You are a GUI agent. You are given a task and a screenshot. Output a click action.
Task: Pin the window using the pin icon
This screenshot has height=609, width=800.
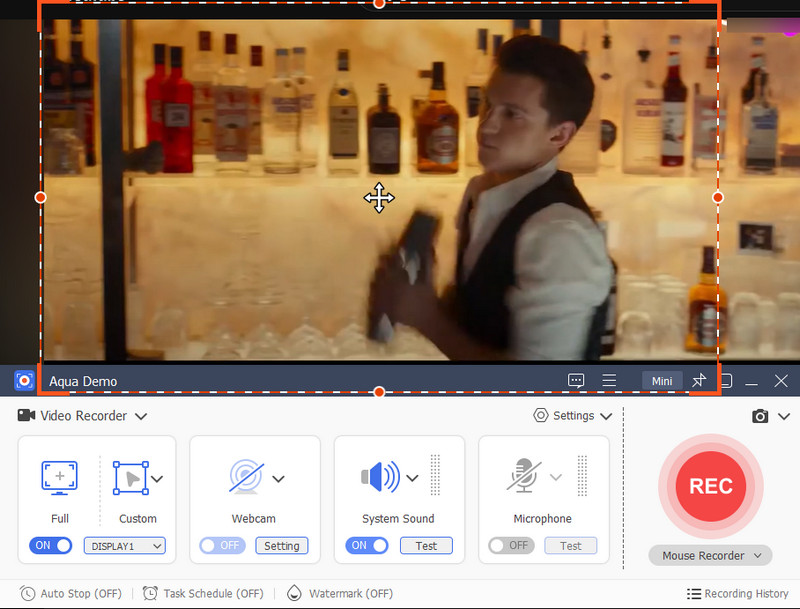point(700,381)
